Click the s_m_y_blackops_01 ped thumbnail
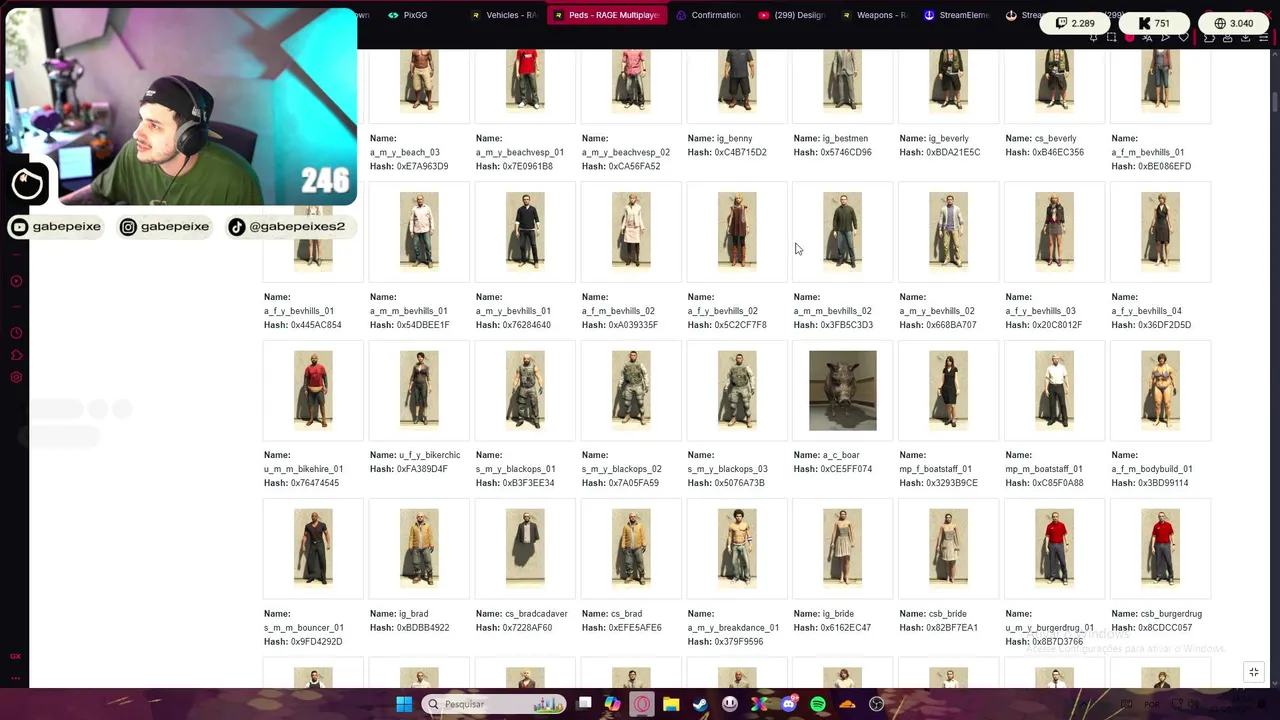1280x720 pixels. (x=525, y=390)
